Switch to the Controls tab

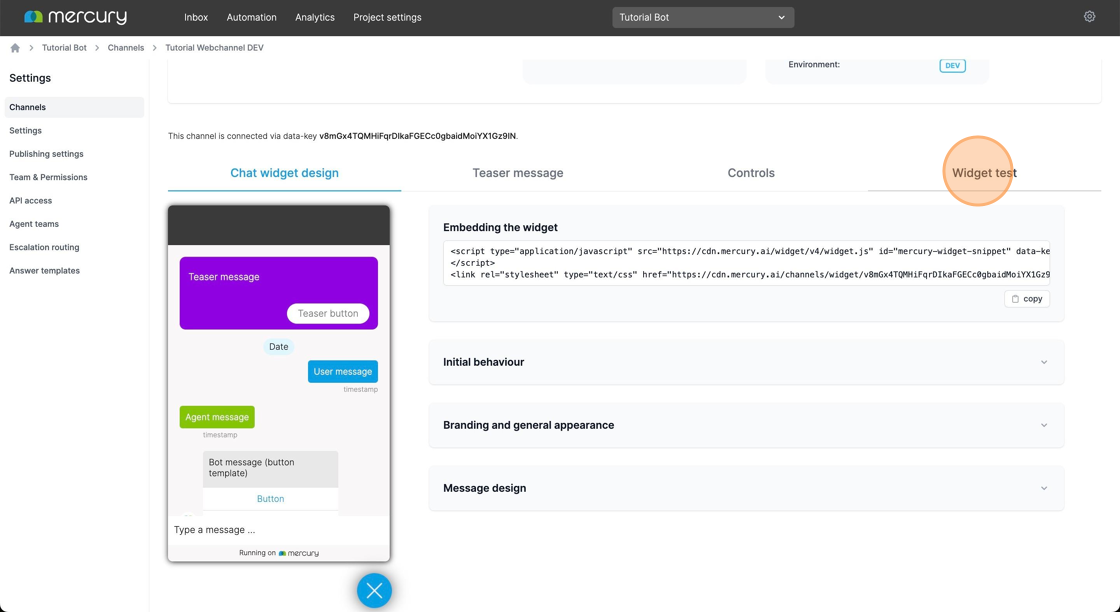tap(751, 173)
